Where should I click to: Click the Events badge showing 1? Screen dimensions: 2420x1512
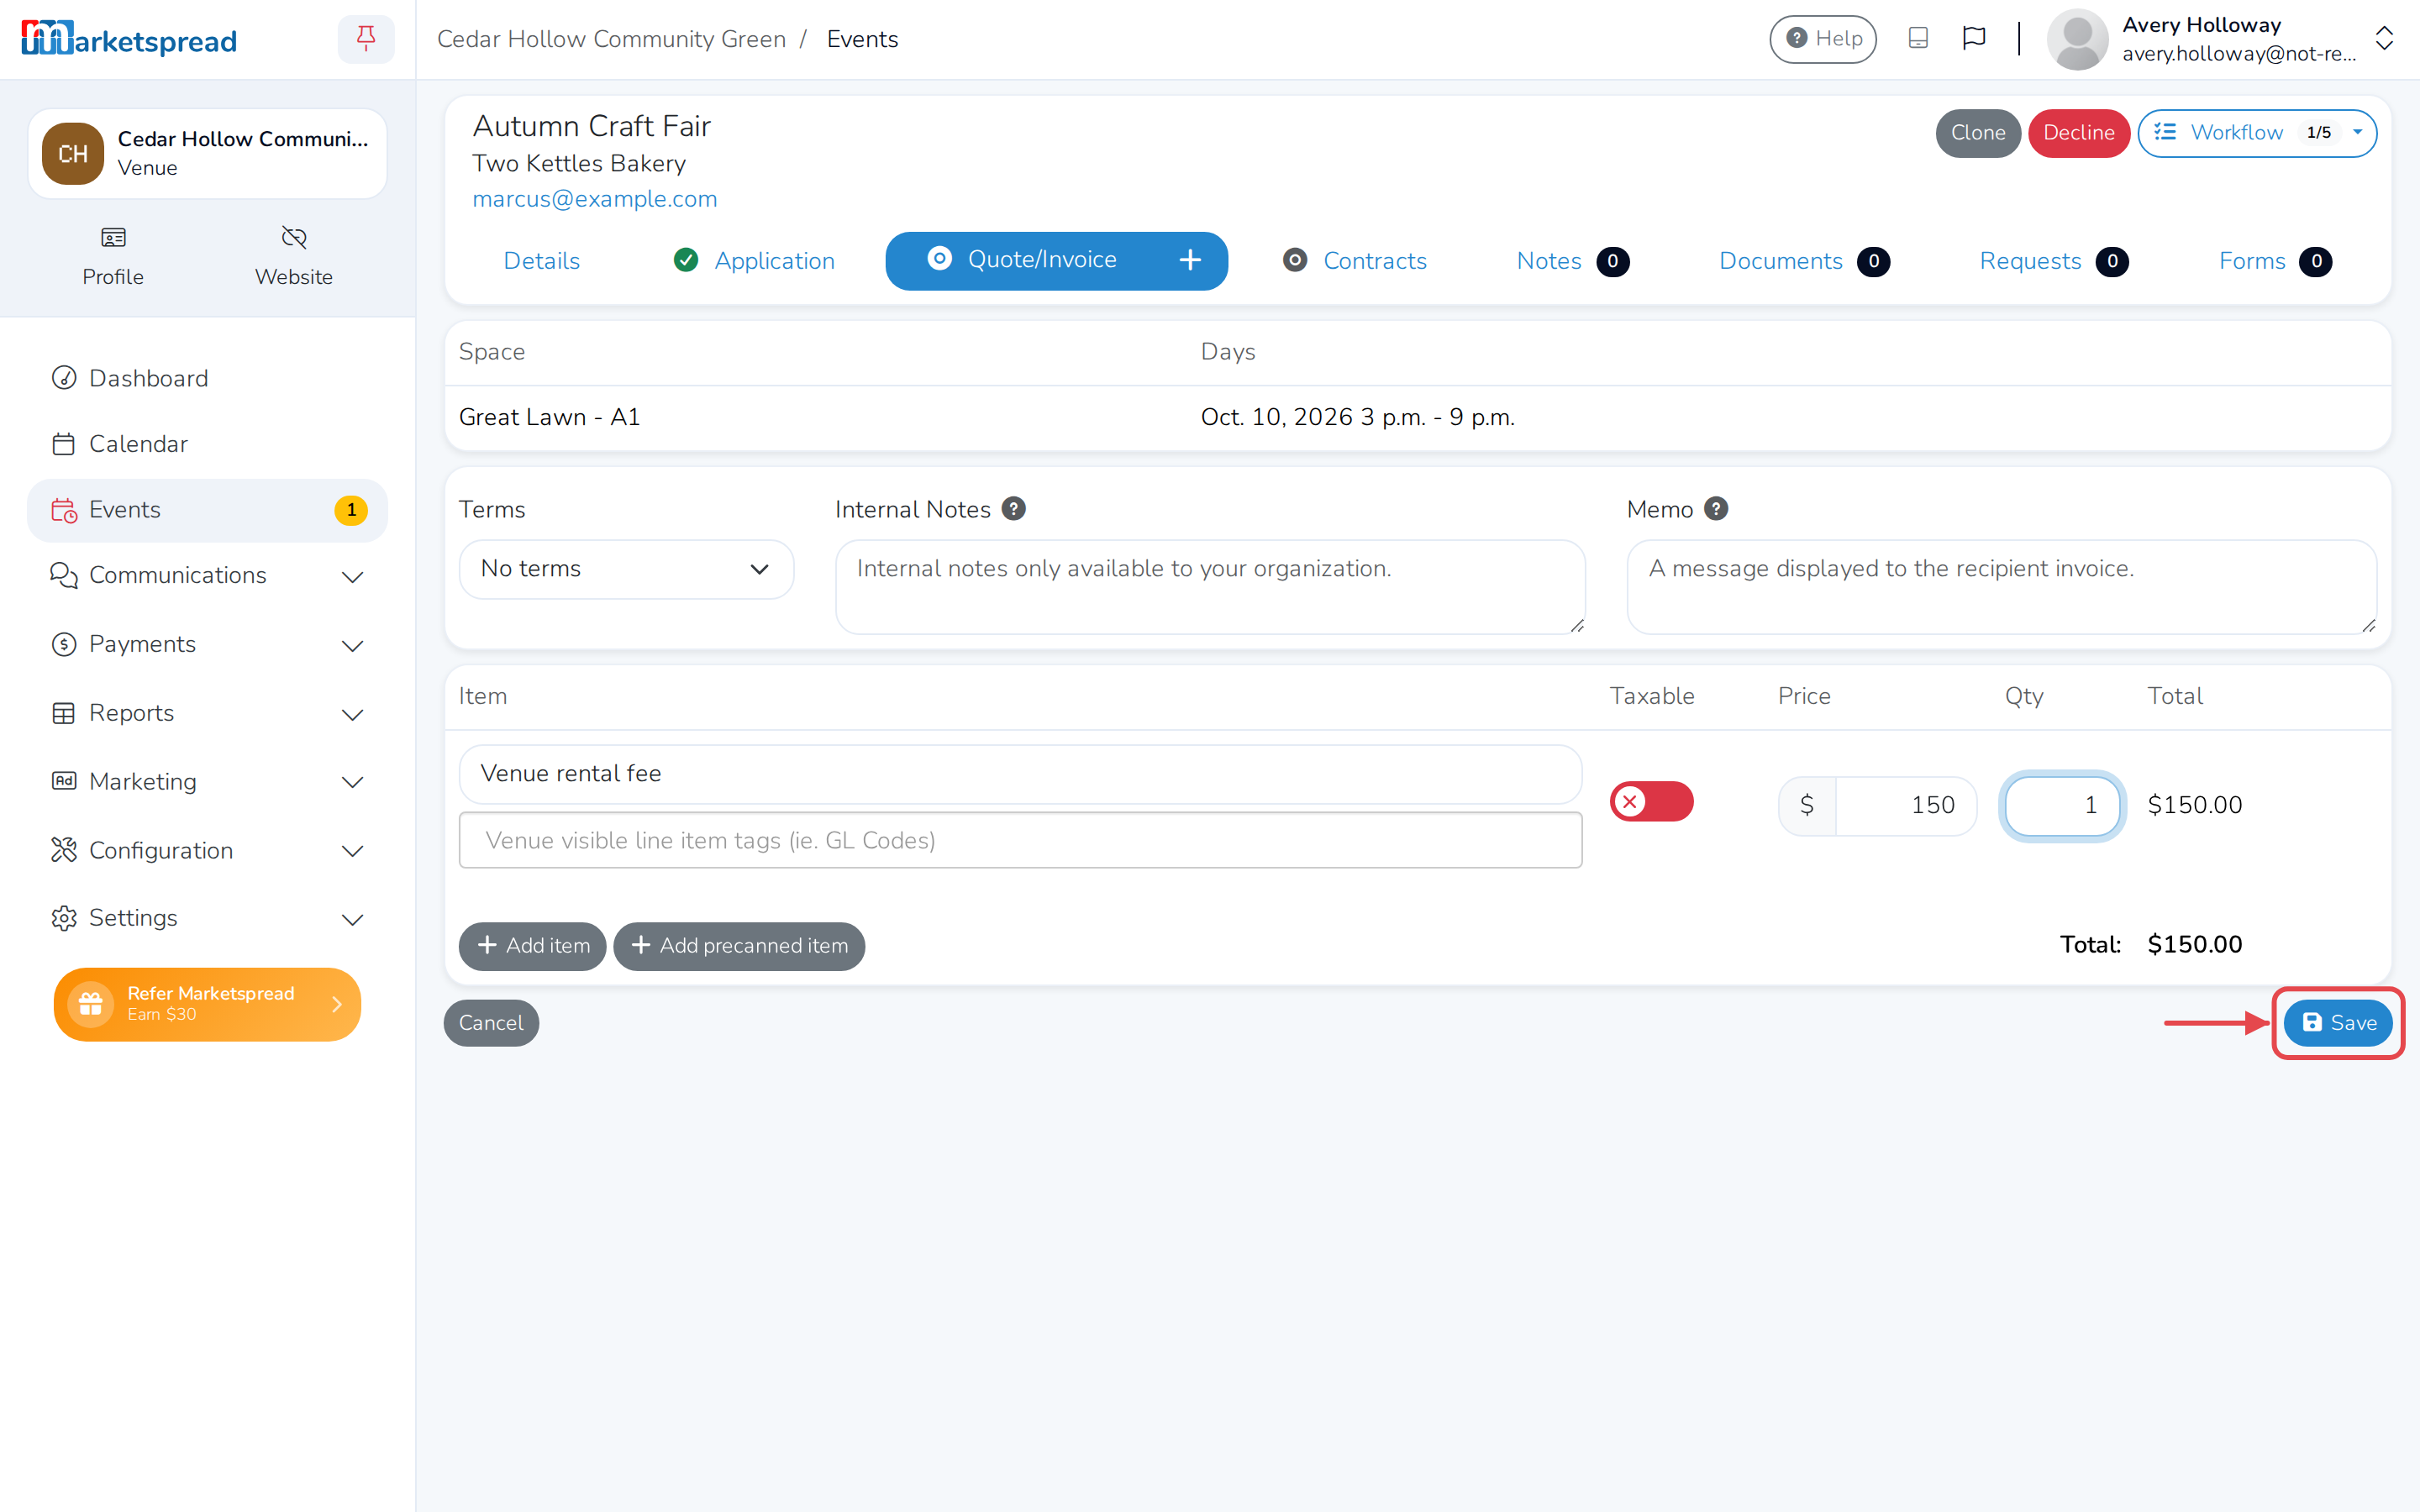click(x=351, y=510)
